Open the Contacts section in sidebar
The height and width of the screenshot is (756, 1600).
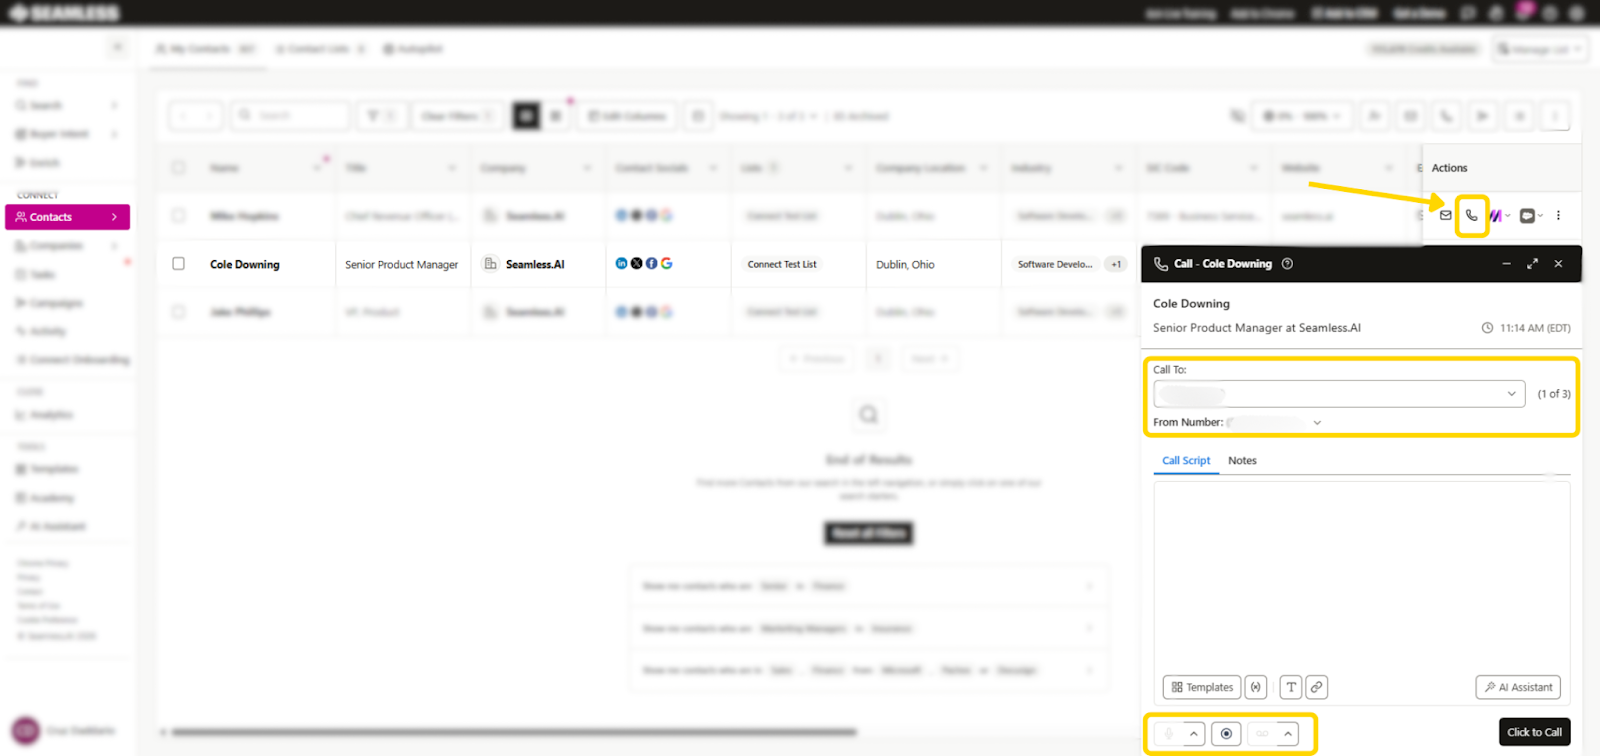pyautogui.click(x=67, y=217)
